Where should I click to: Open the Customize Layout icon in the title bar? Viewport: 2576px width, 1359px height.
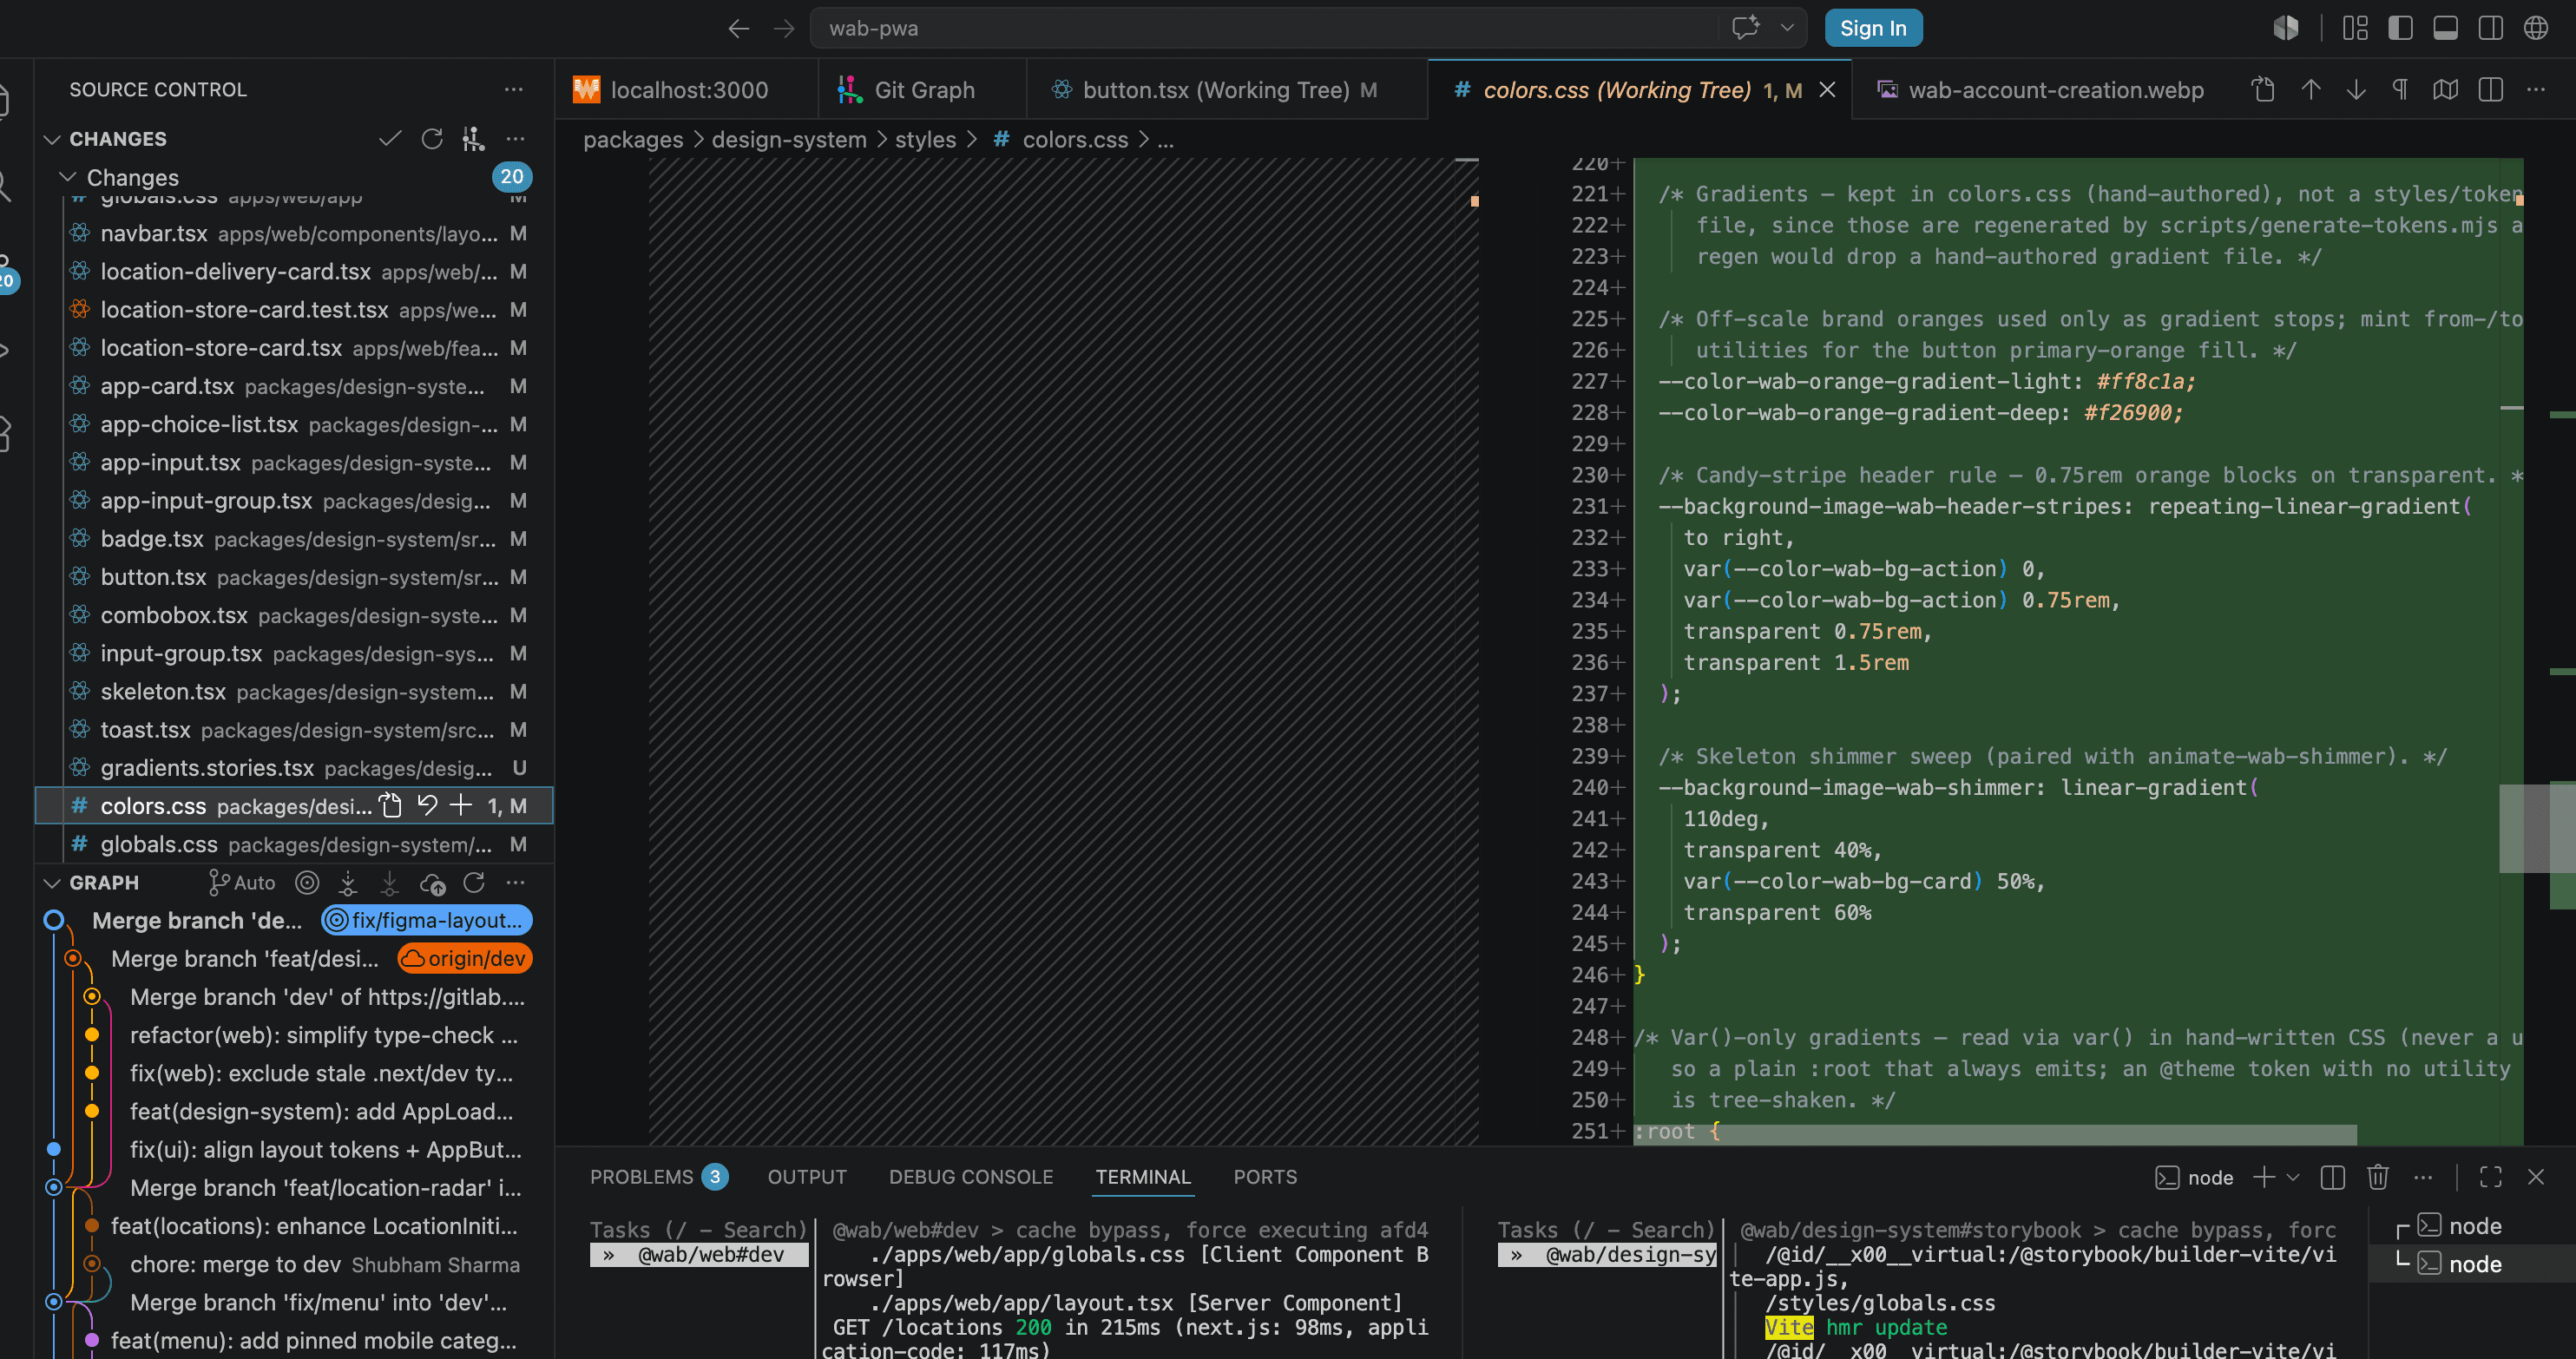point(2355,28)
